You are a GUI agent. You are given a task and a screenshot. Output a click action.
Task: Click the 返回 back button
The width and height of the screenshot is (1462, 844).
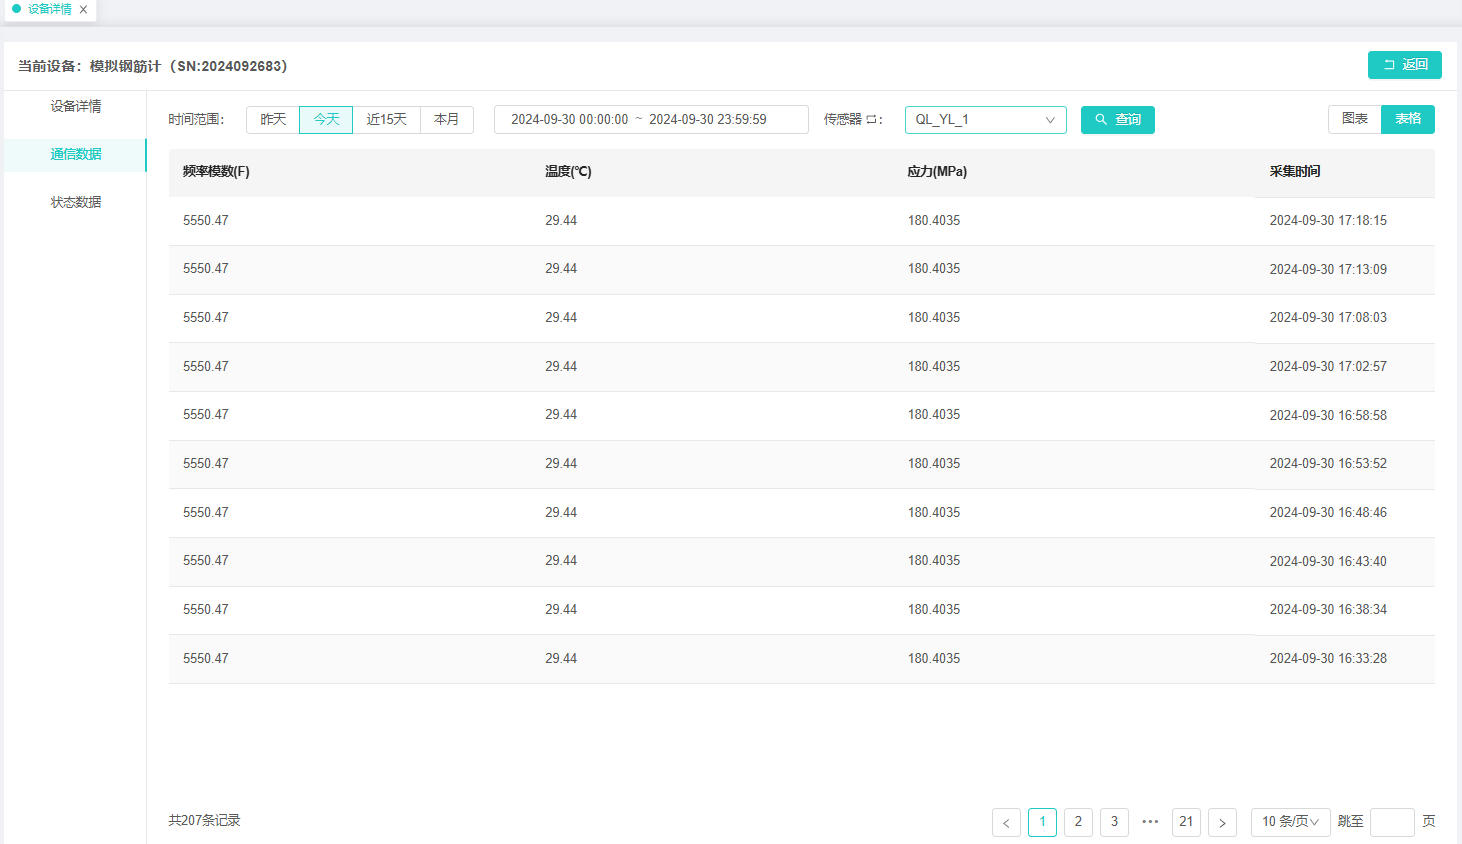click(1404, 65)
